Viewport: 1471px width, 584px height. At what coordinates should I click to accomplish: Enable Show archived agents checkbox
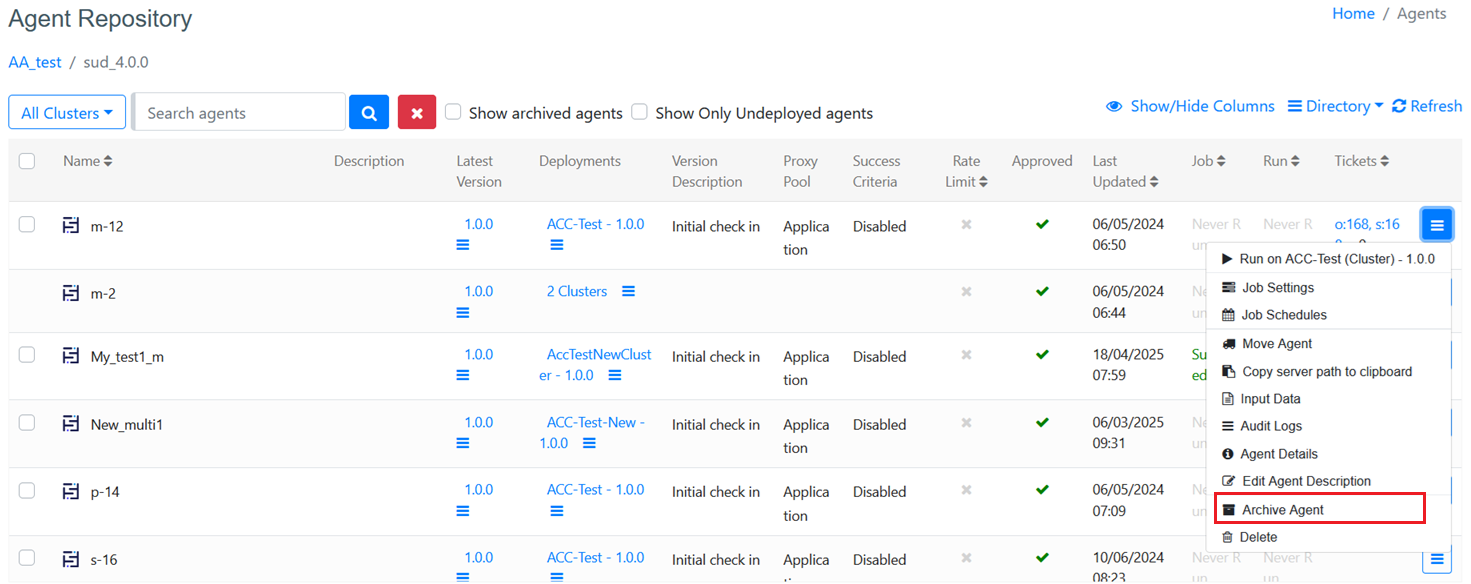click(453, 112)
